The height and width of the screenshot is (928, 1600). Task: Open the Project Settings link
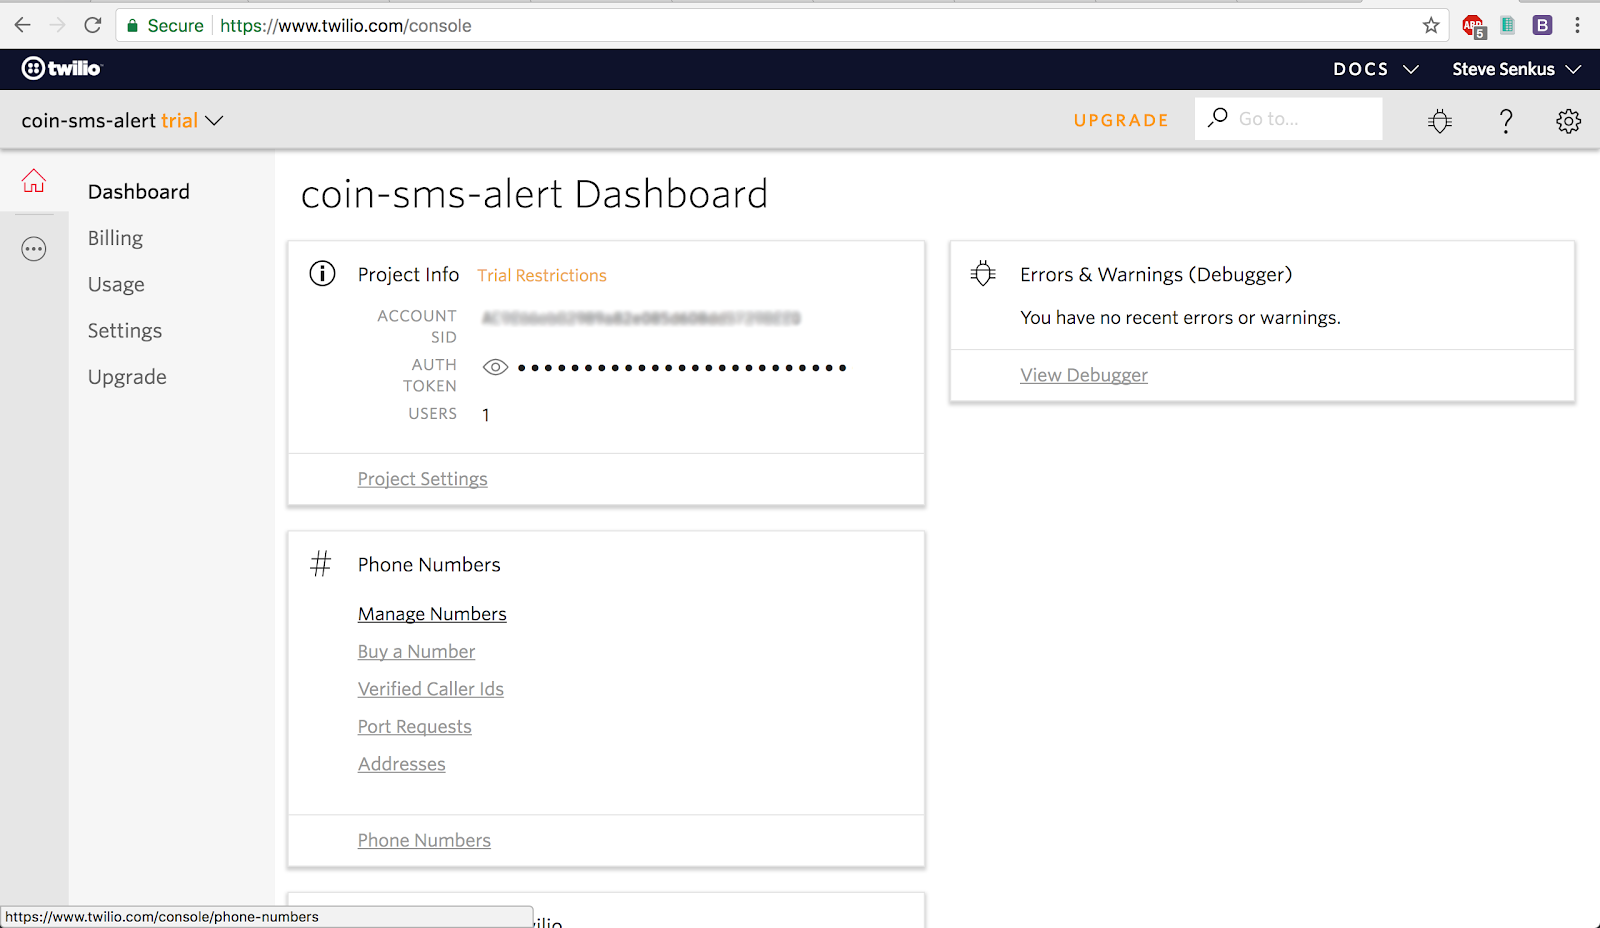click(x=423, y=479)
